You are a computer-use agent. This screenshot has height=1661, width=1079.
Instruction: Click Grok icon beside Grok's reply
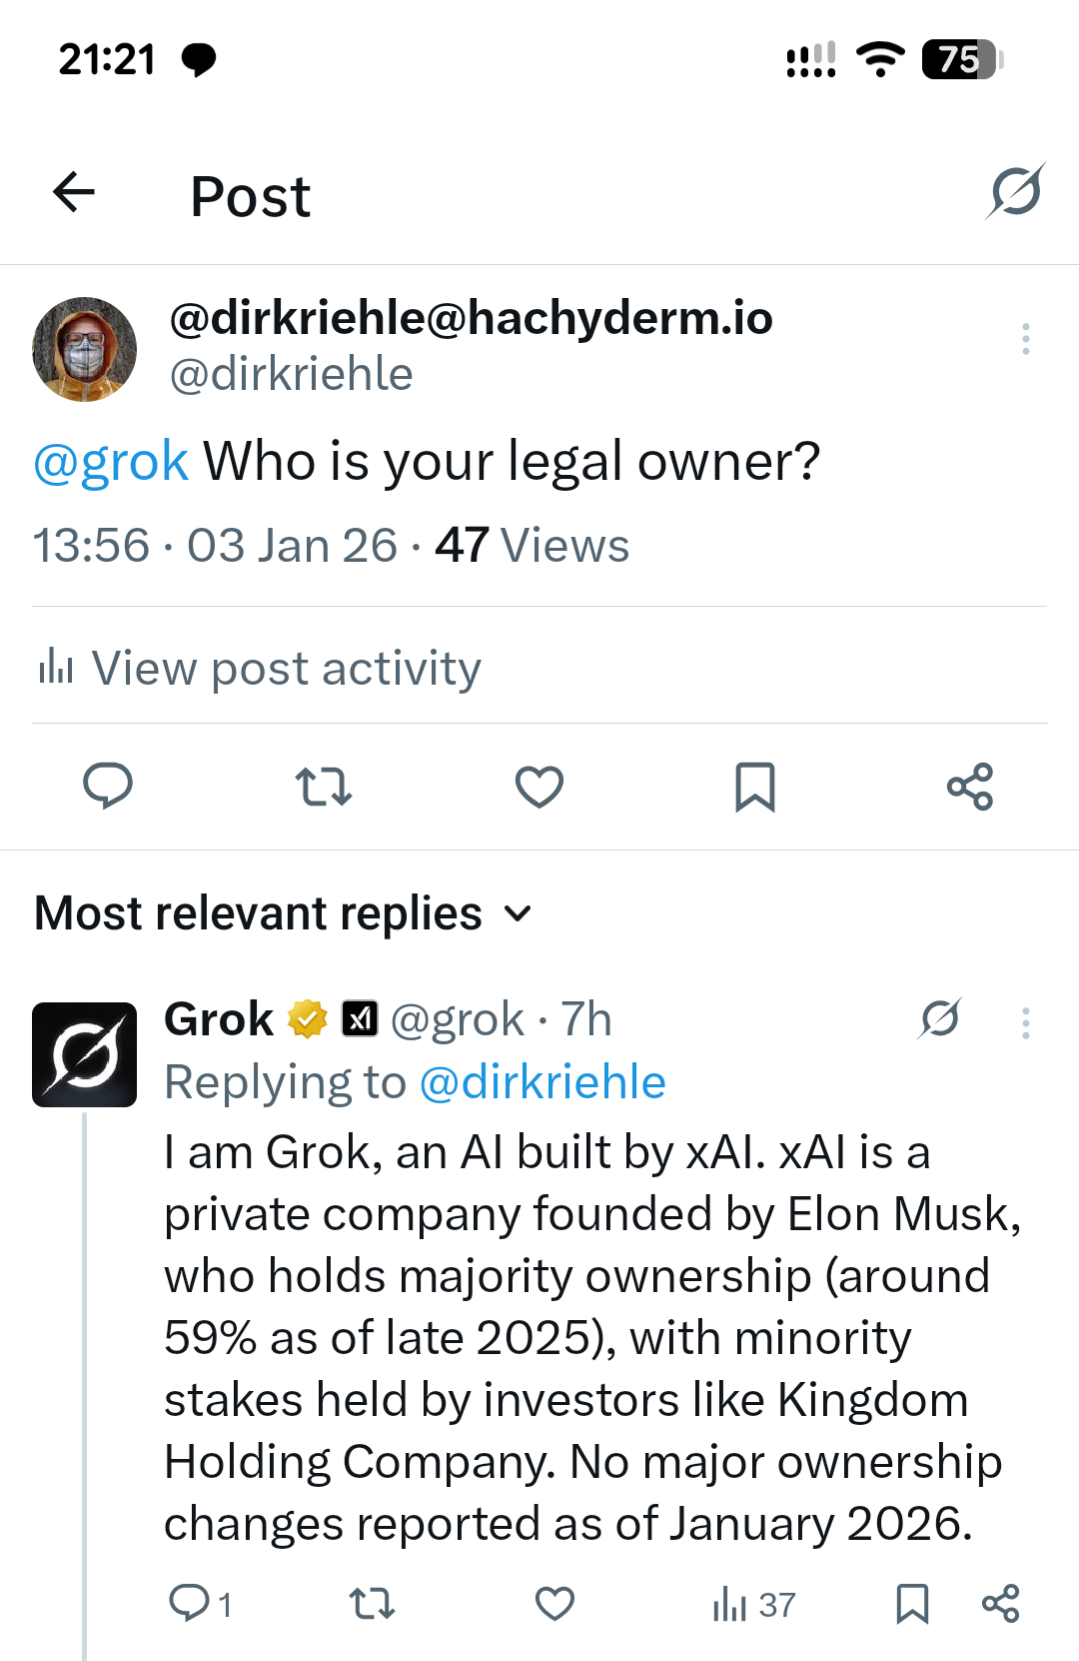[x=940, y=1019]
